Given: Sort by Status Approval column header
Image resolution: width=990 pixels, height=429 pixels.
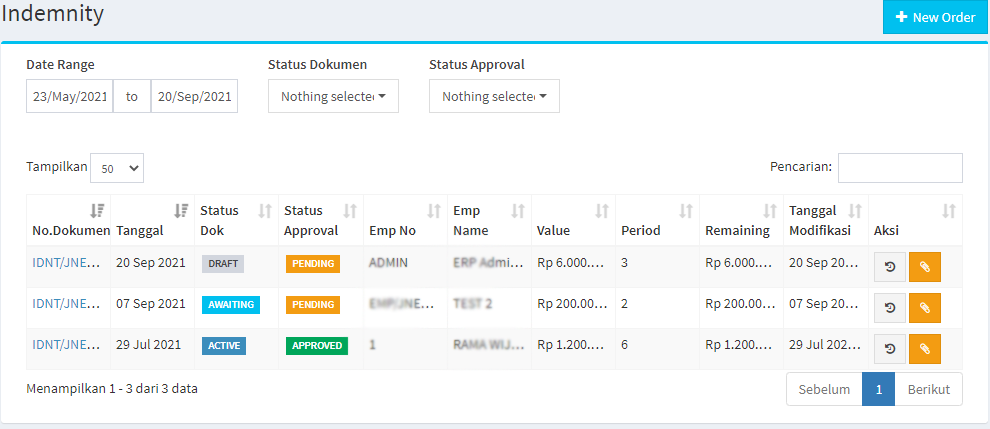Looking at the screenshot, I should point(320,221).
